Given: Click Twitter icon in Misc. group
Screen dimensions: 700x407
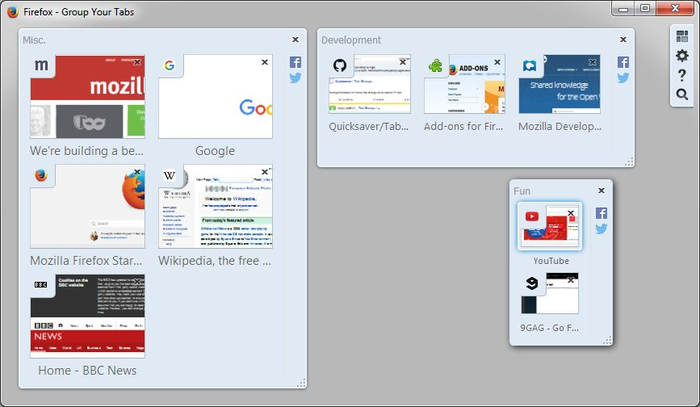Looking at the screenshot, I should click(295, 78).
